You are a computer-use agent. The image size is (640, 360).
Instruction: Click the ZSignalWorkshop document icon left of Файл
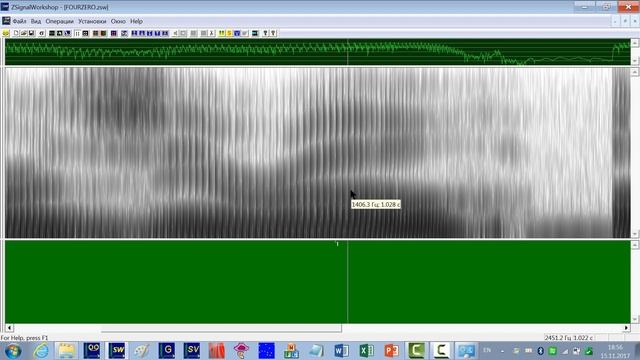(x=6, y=21)
